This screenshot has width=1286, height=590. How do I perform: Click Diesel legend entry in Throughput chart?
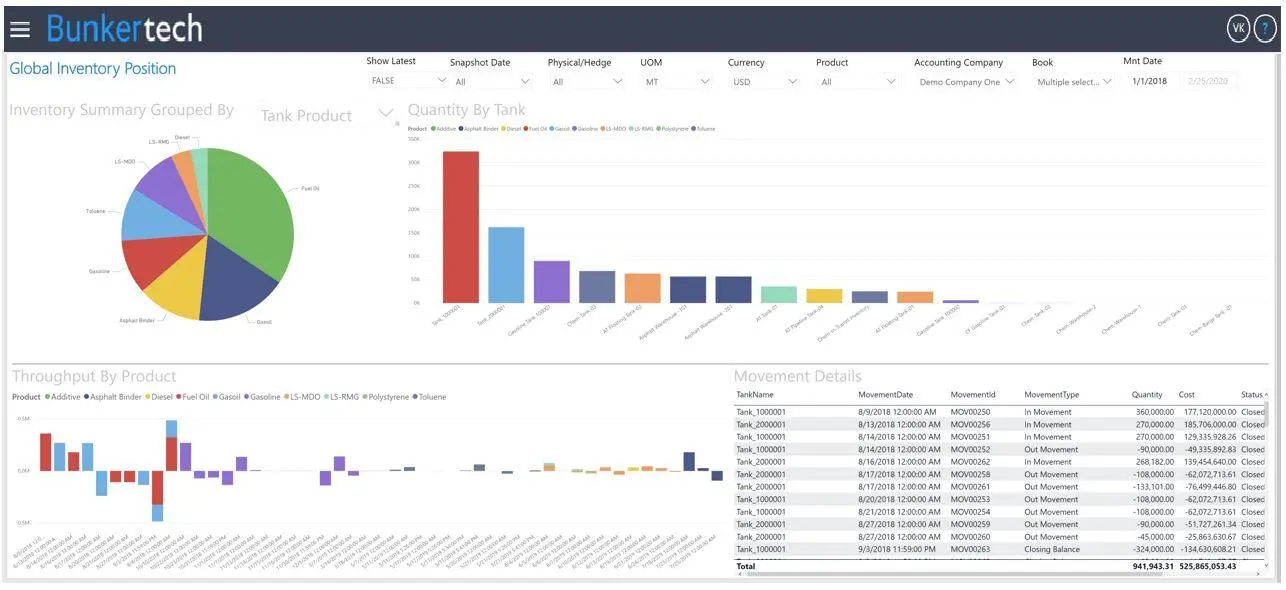pyautogui.click(x=159, y=397)
